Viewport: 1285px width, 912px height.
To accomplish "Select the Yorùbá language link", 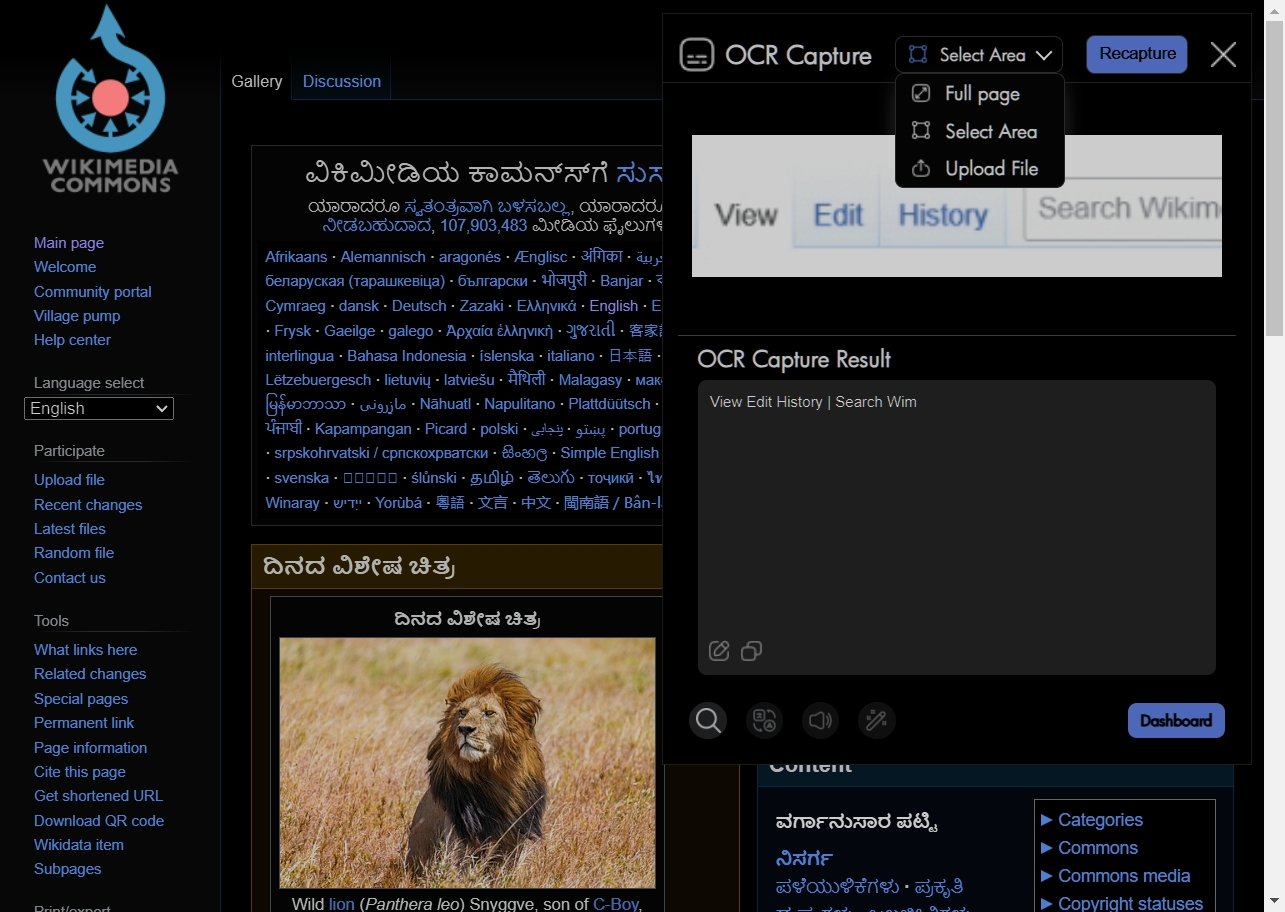I will click(x=399, y=503).
